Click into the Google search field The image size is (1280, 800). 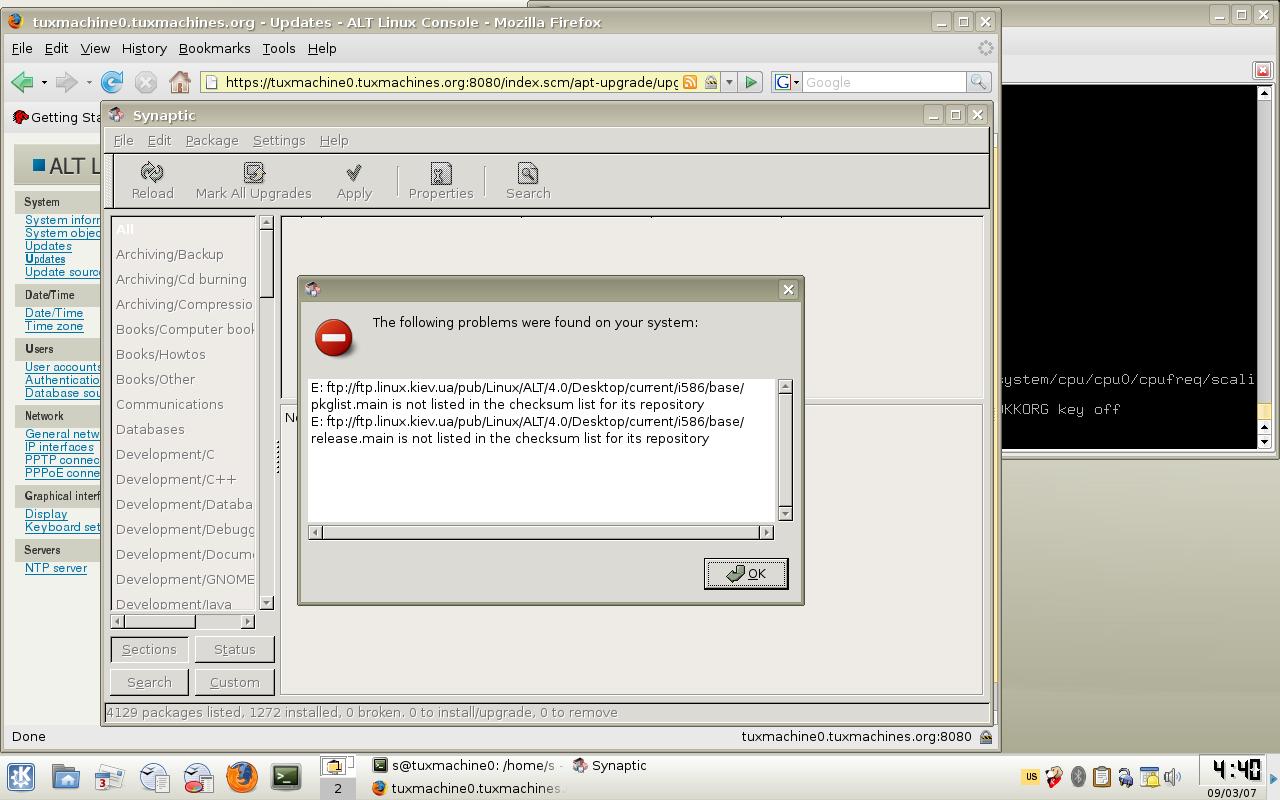pyautogui.click(x=884, y=82)
